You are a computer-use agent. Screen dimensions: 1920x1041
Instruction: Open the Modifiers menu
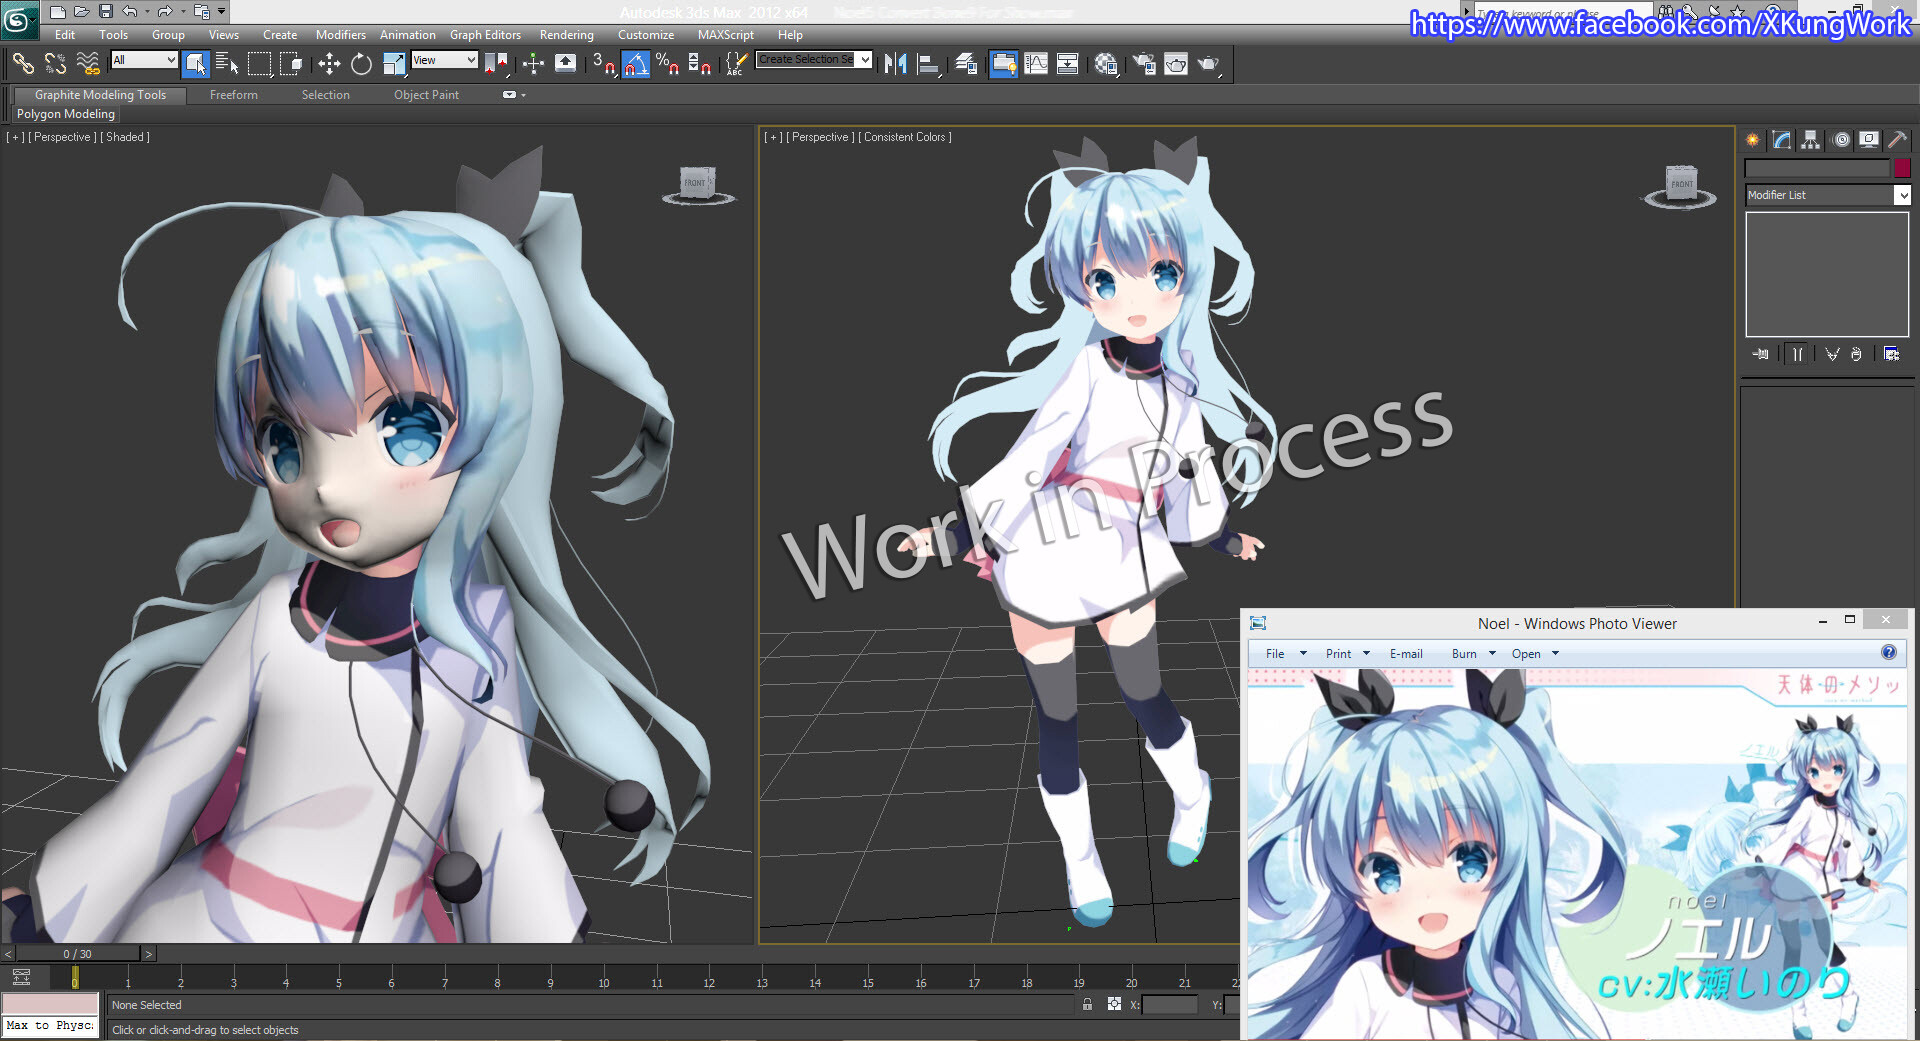341,35
